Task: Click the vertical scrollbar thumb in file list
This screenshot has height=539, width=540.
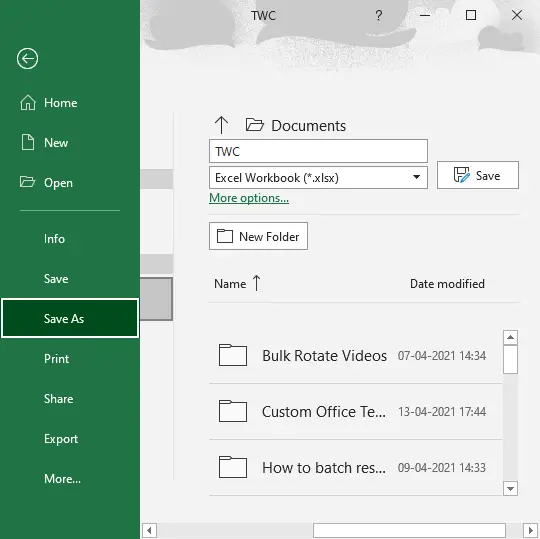Action: point(510,359)
